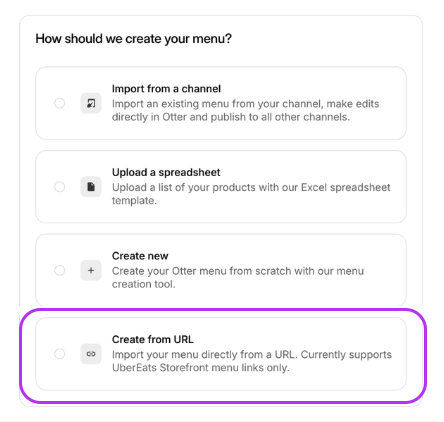The width and height of the screenshot is (444, 422).
Task: Click the "Create new" heading text
Action: (140, 256)
